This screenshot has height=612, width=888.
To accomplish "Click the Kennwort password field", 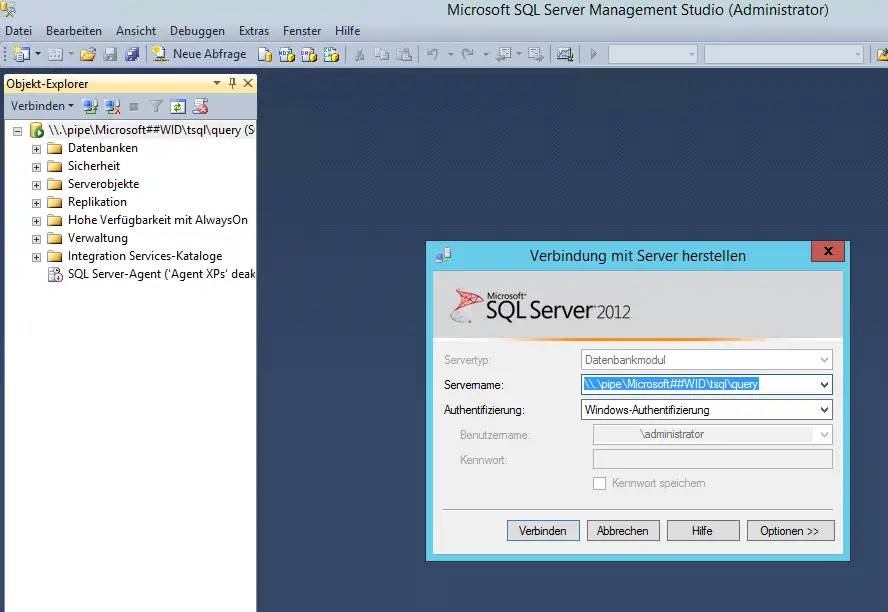I will (x=712, y=459).
